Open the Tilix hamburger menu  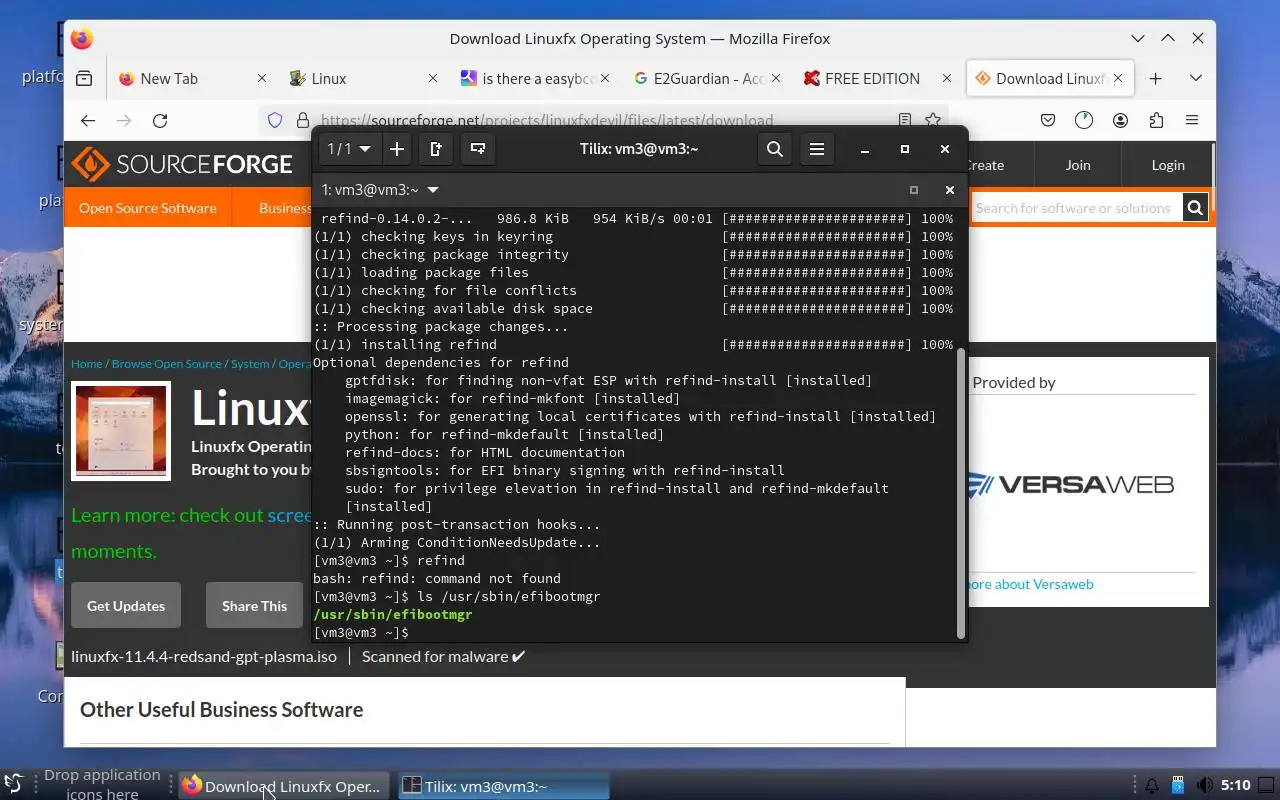pos(817,149)
